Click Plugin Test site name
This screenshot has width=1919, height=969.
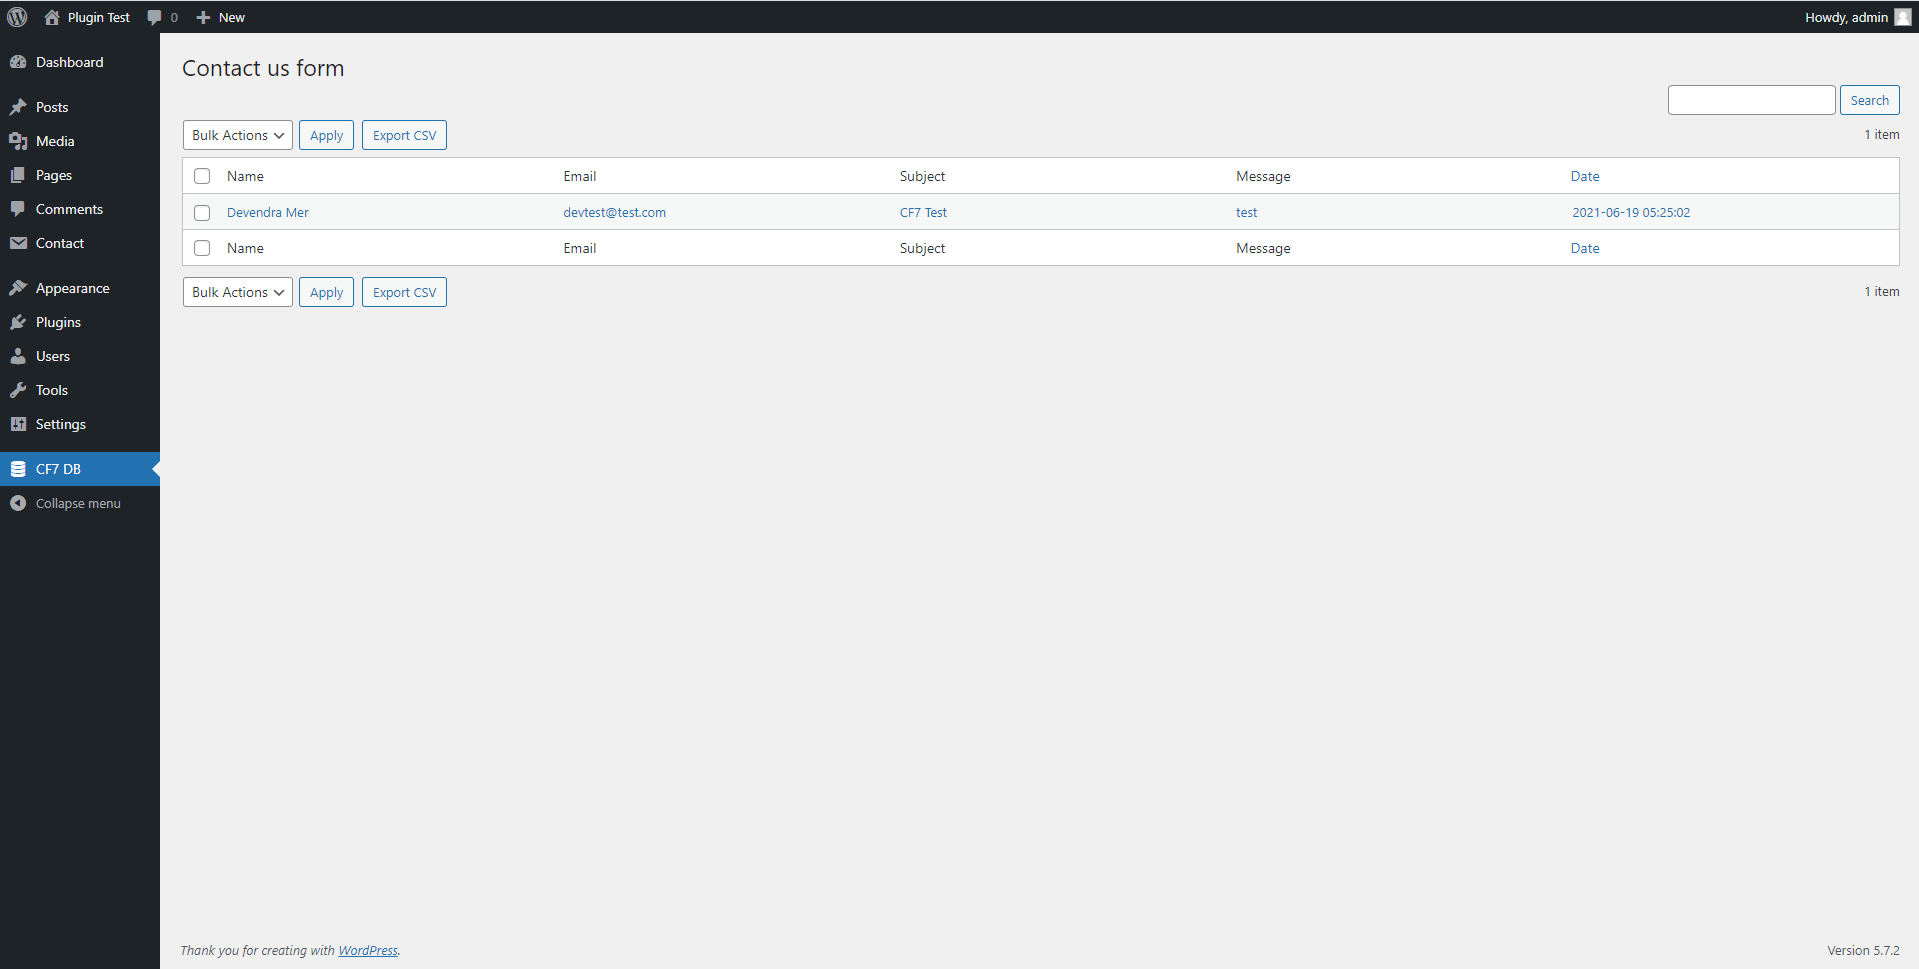pyautogui.click(x=99, y=17)
